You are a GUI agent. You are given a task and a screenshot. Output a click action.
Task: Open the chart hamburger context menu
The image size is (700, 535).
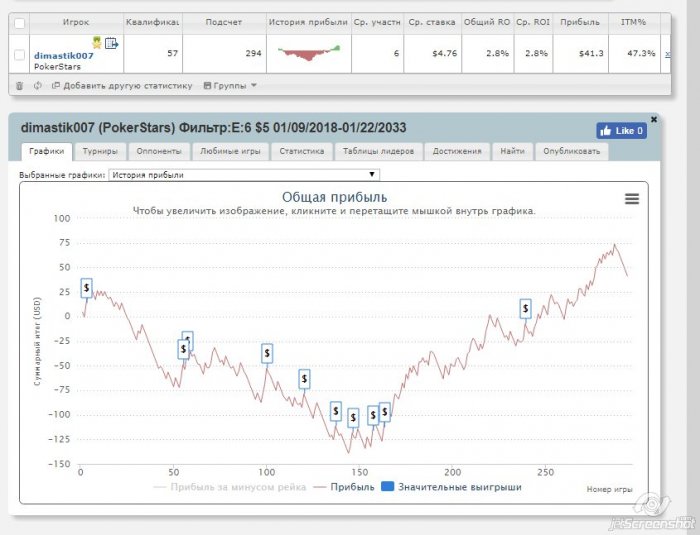click(632, 199)
